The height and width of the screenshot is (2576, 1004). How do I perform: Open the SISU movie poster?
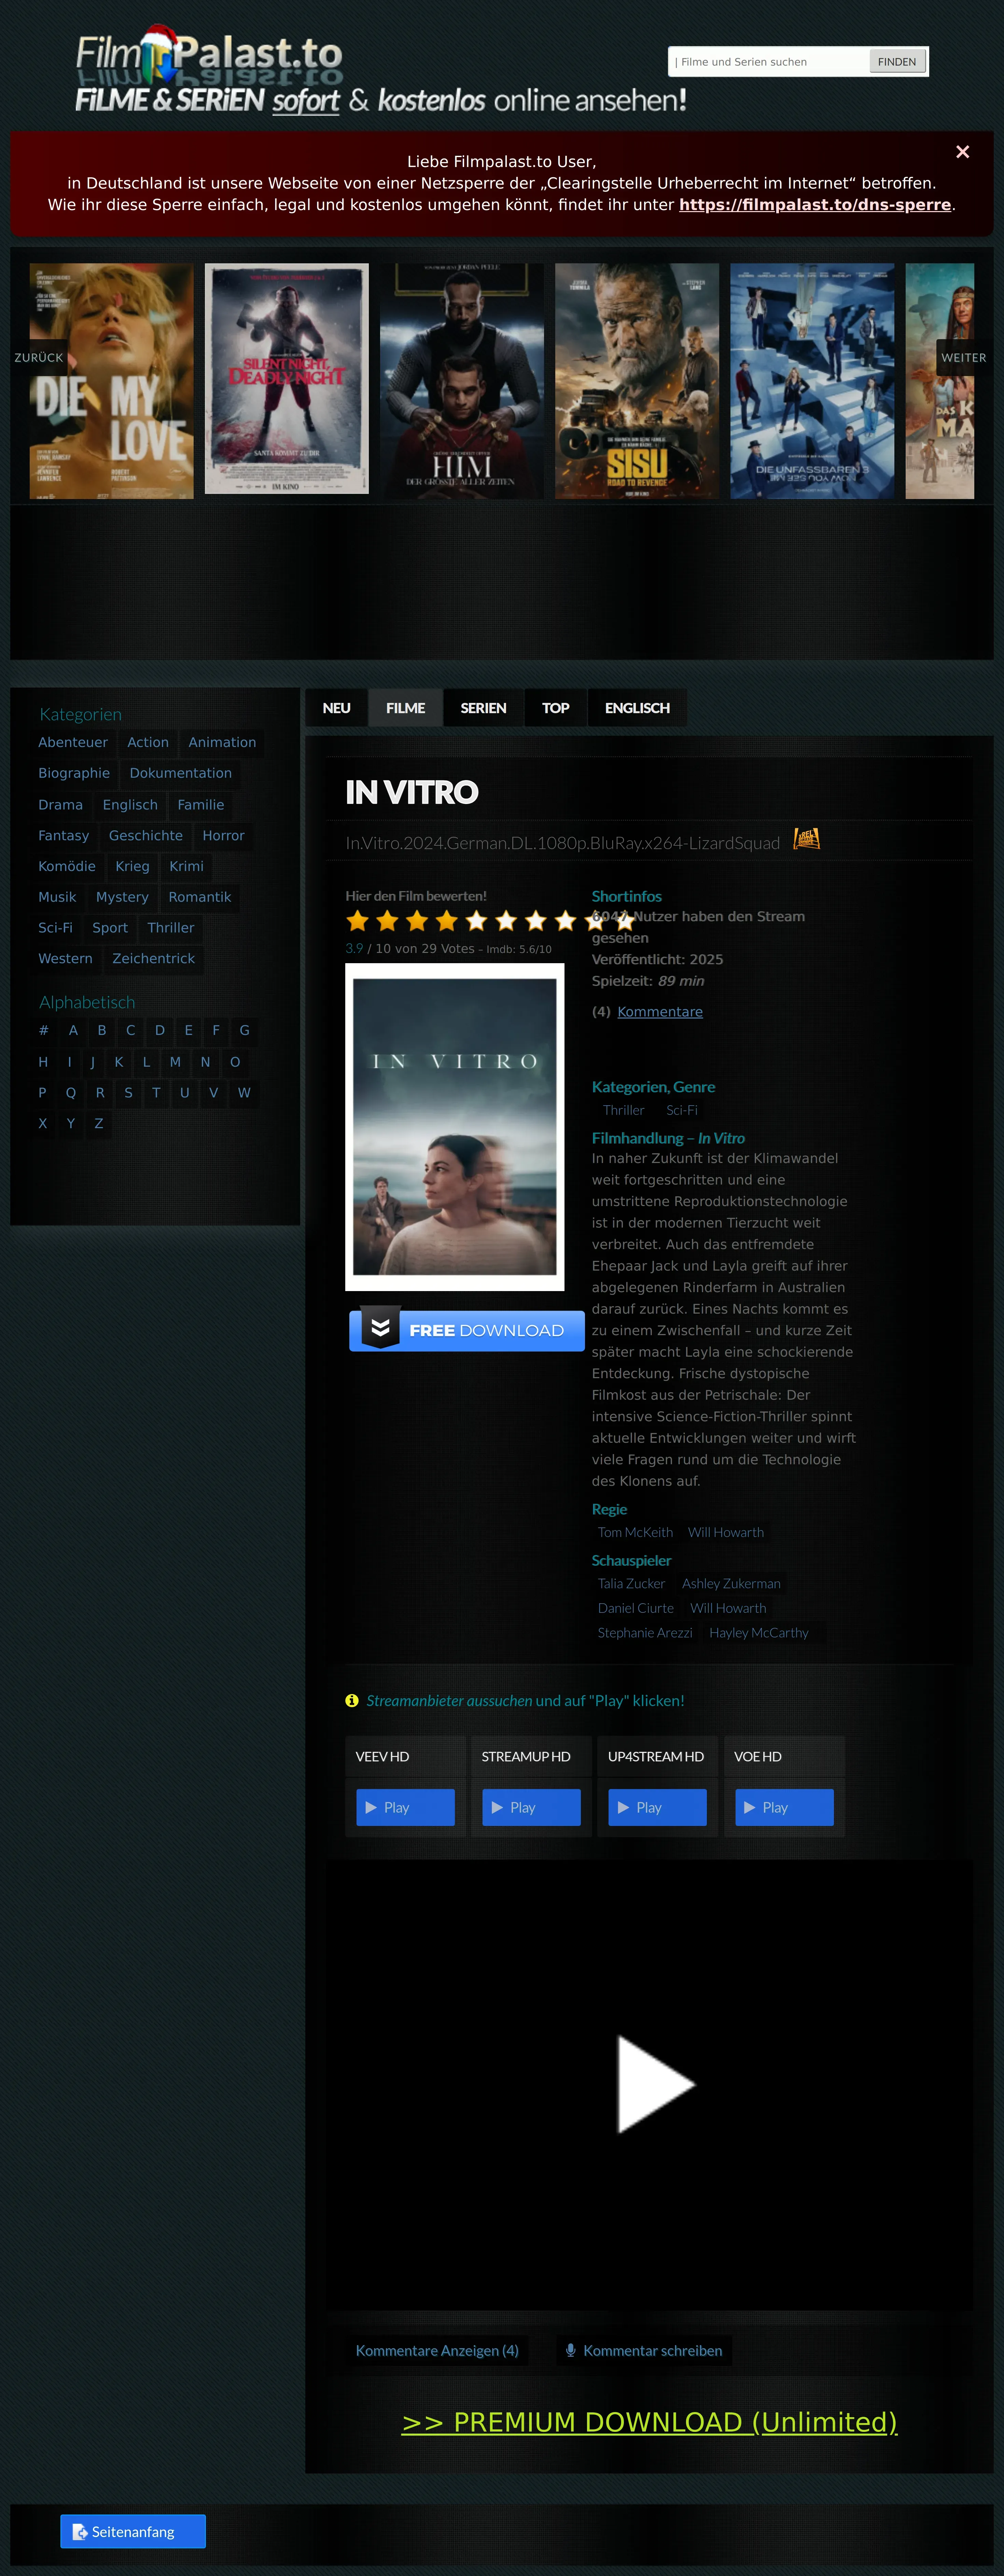(637, 381)
